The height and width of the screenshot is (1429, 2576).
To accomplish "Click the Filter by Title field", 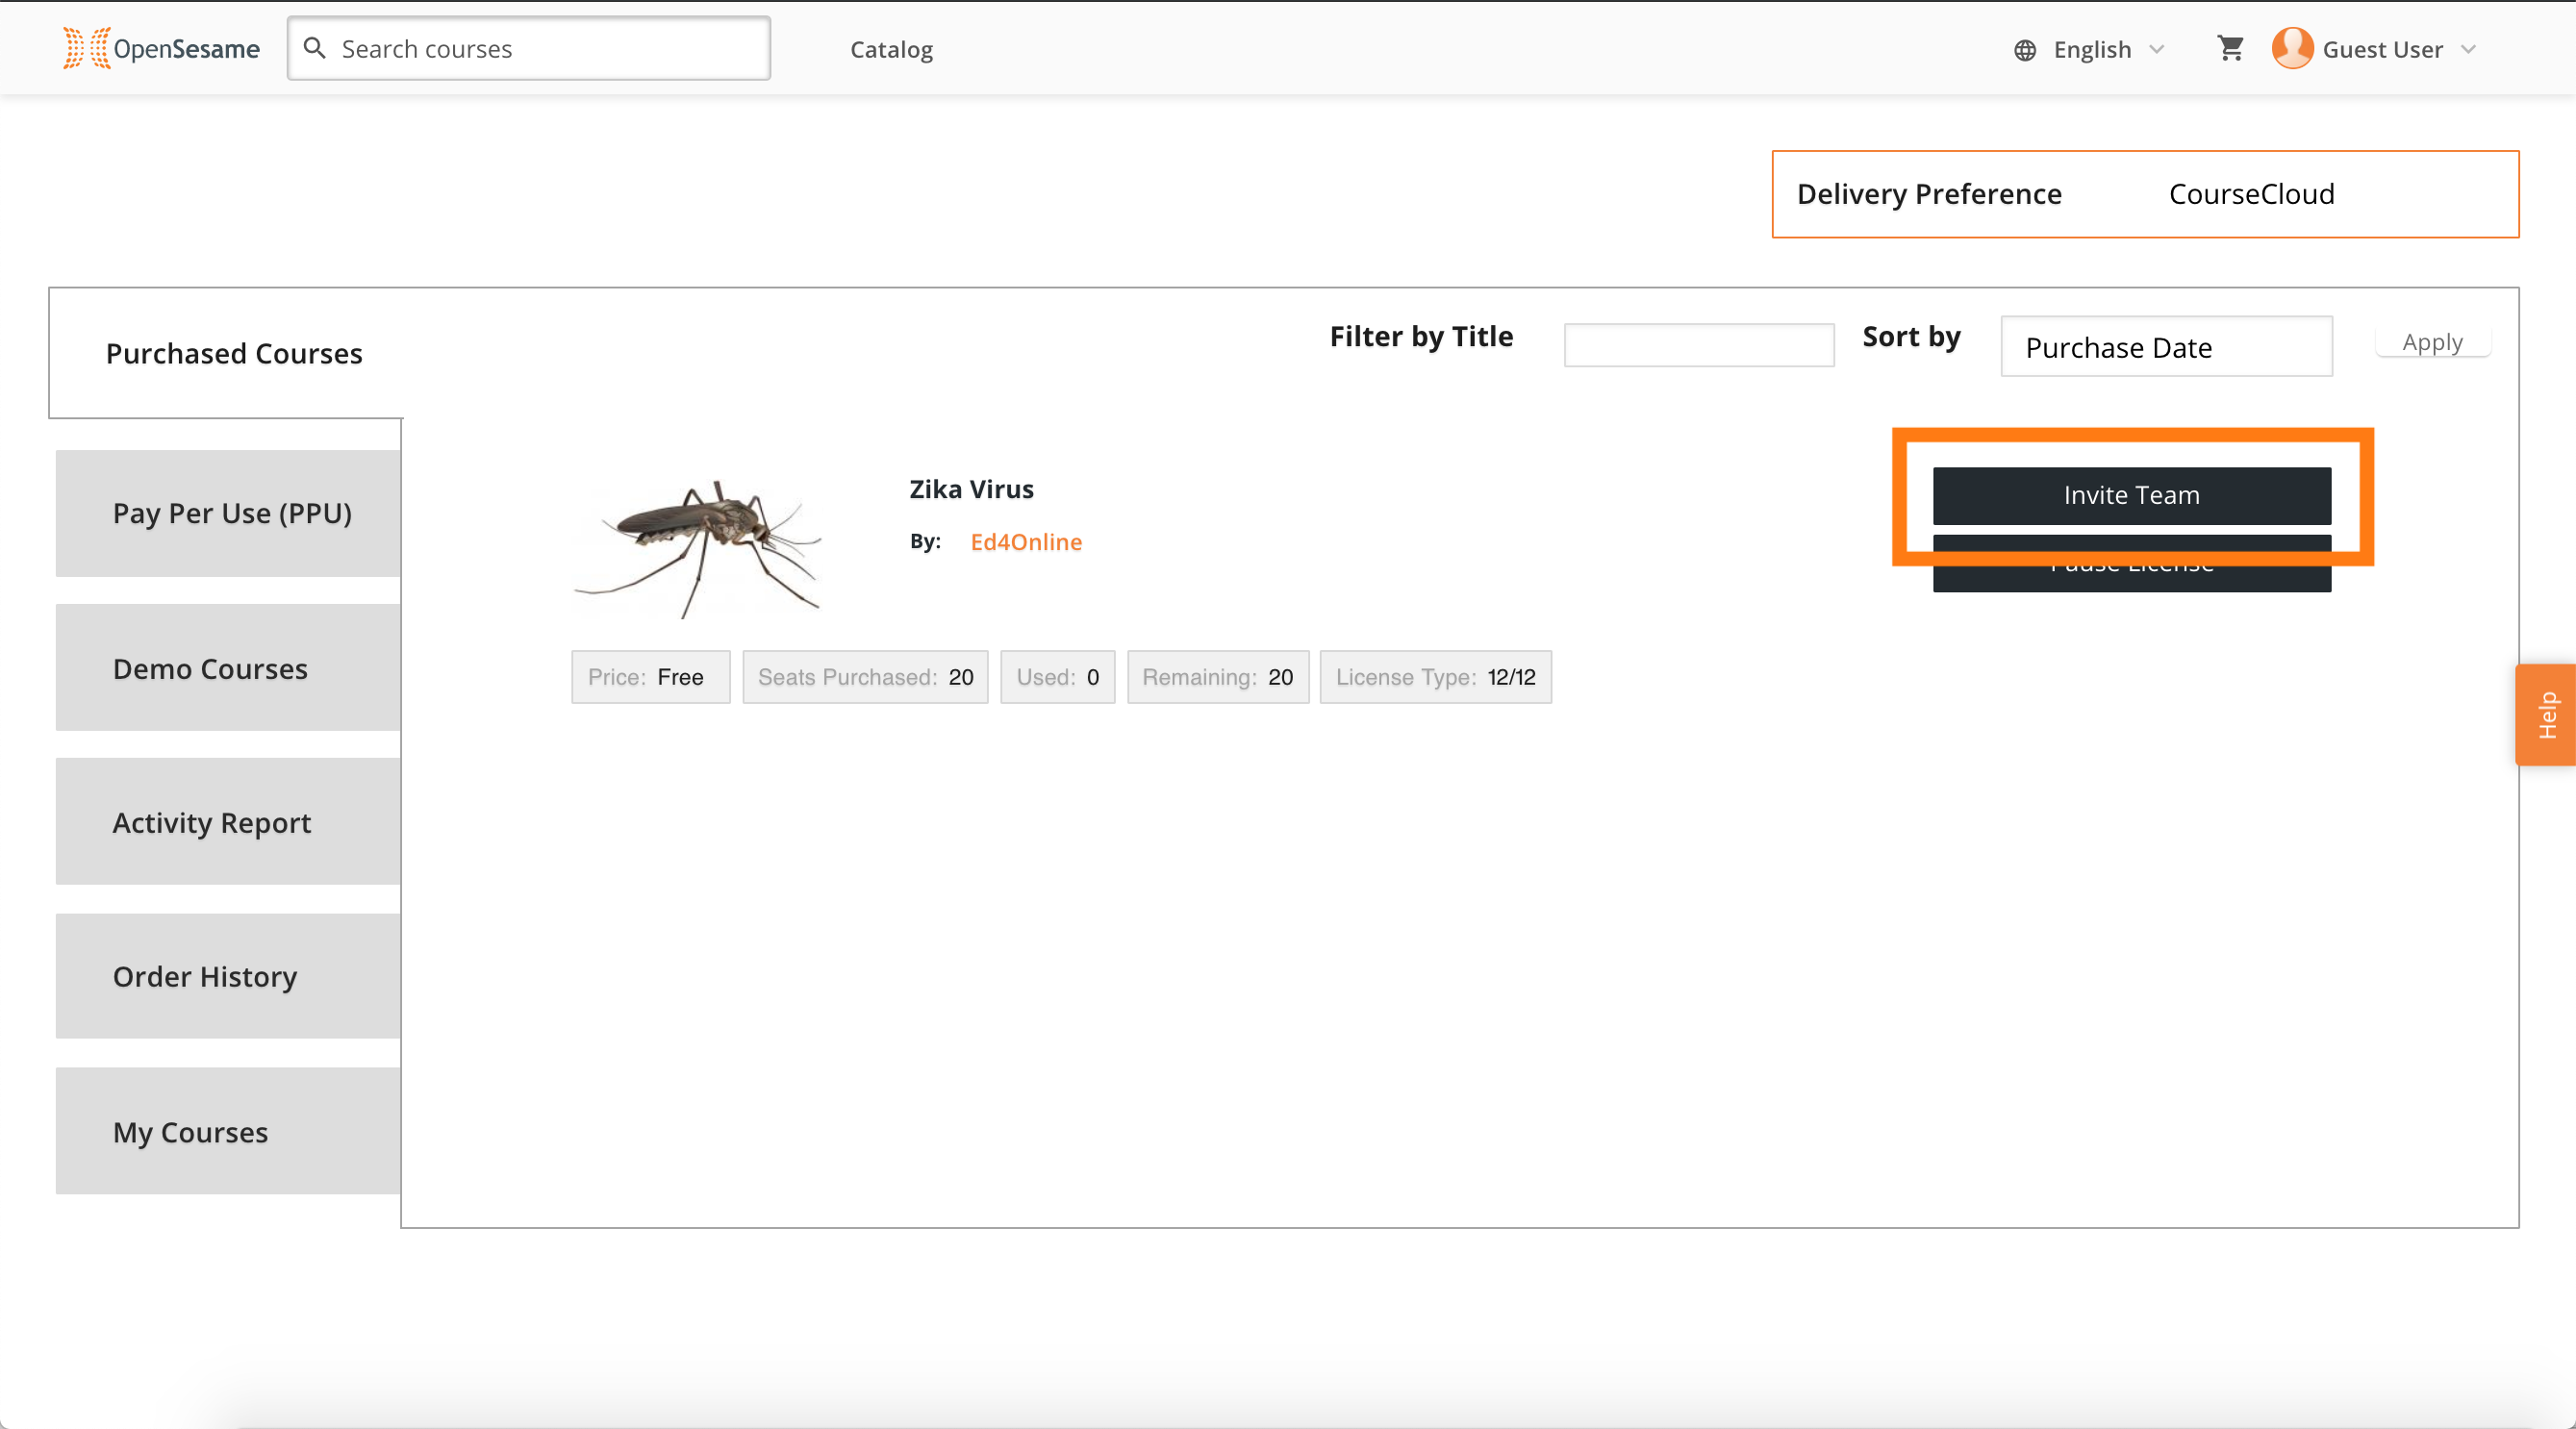I will 1698,345.
